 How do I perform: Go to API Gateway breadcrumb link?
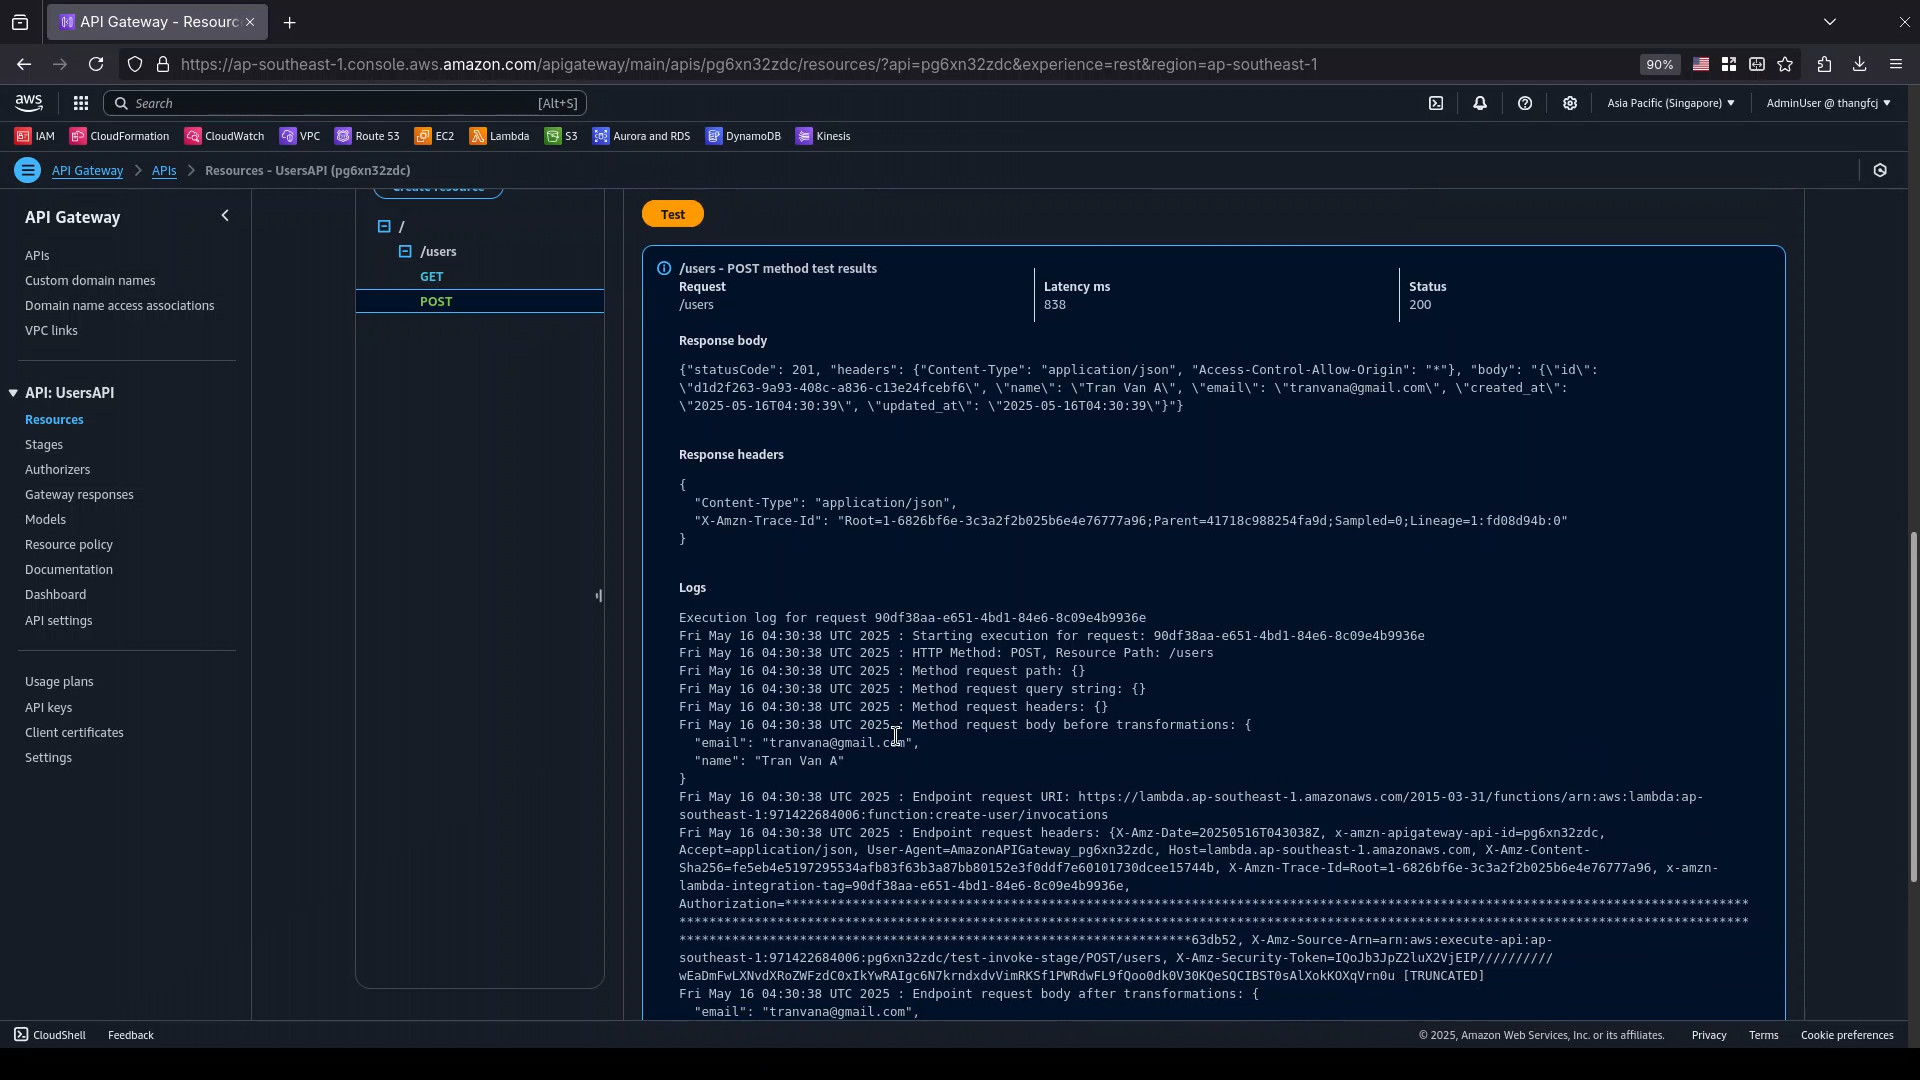tap(87, 170)
